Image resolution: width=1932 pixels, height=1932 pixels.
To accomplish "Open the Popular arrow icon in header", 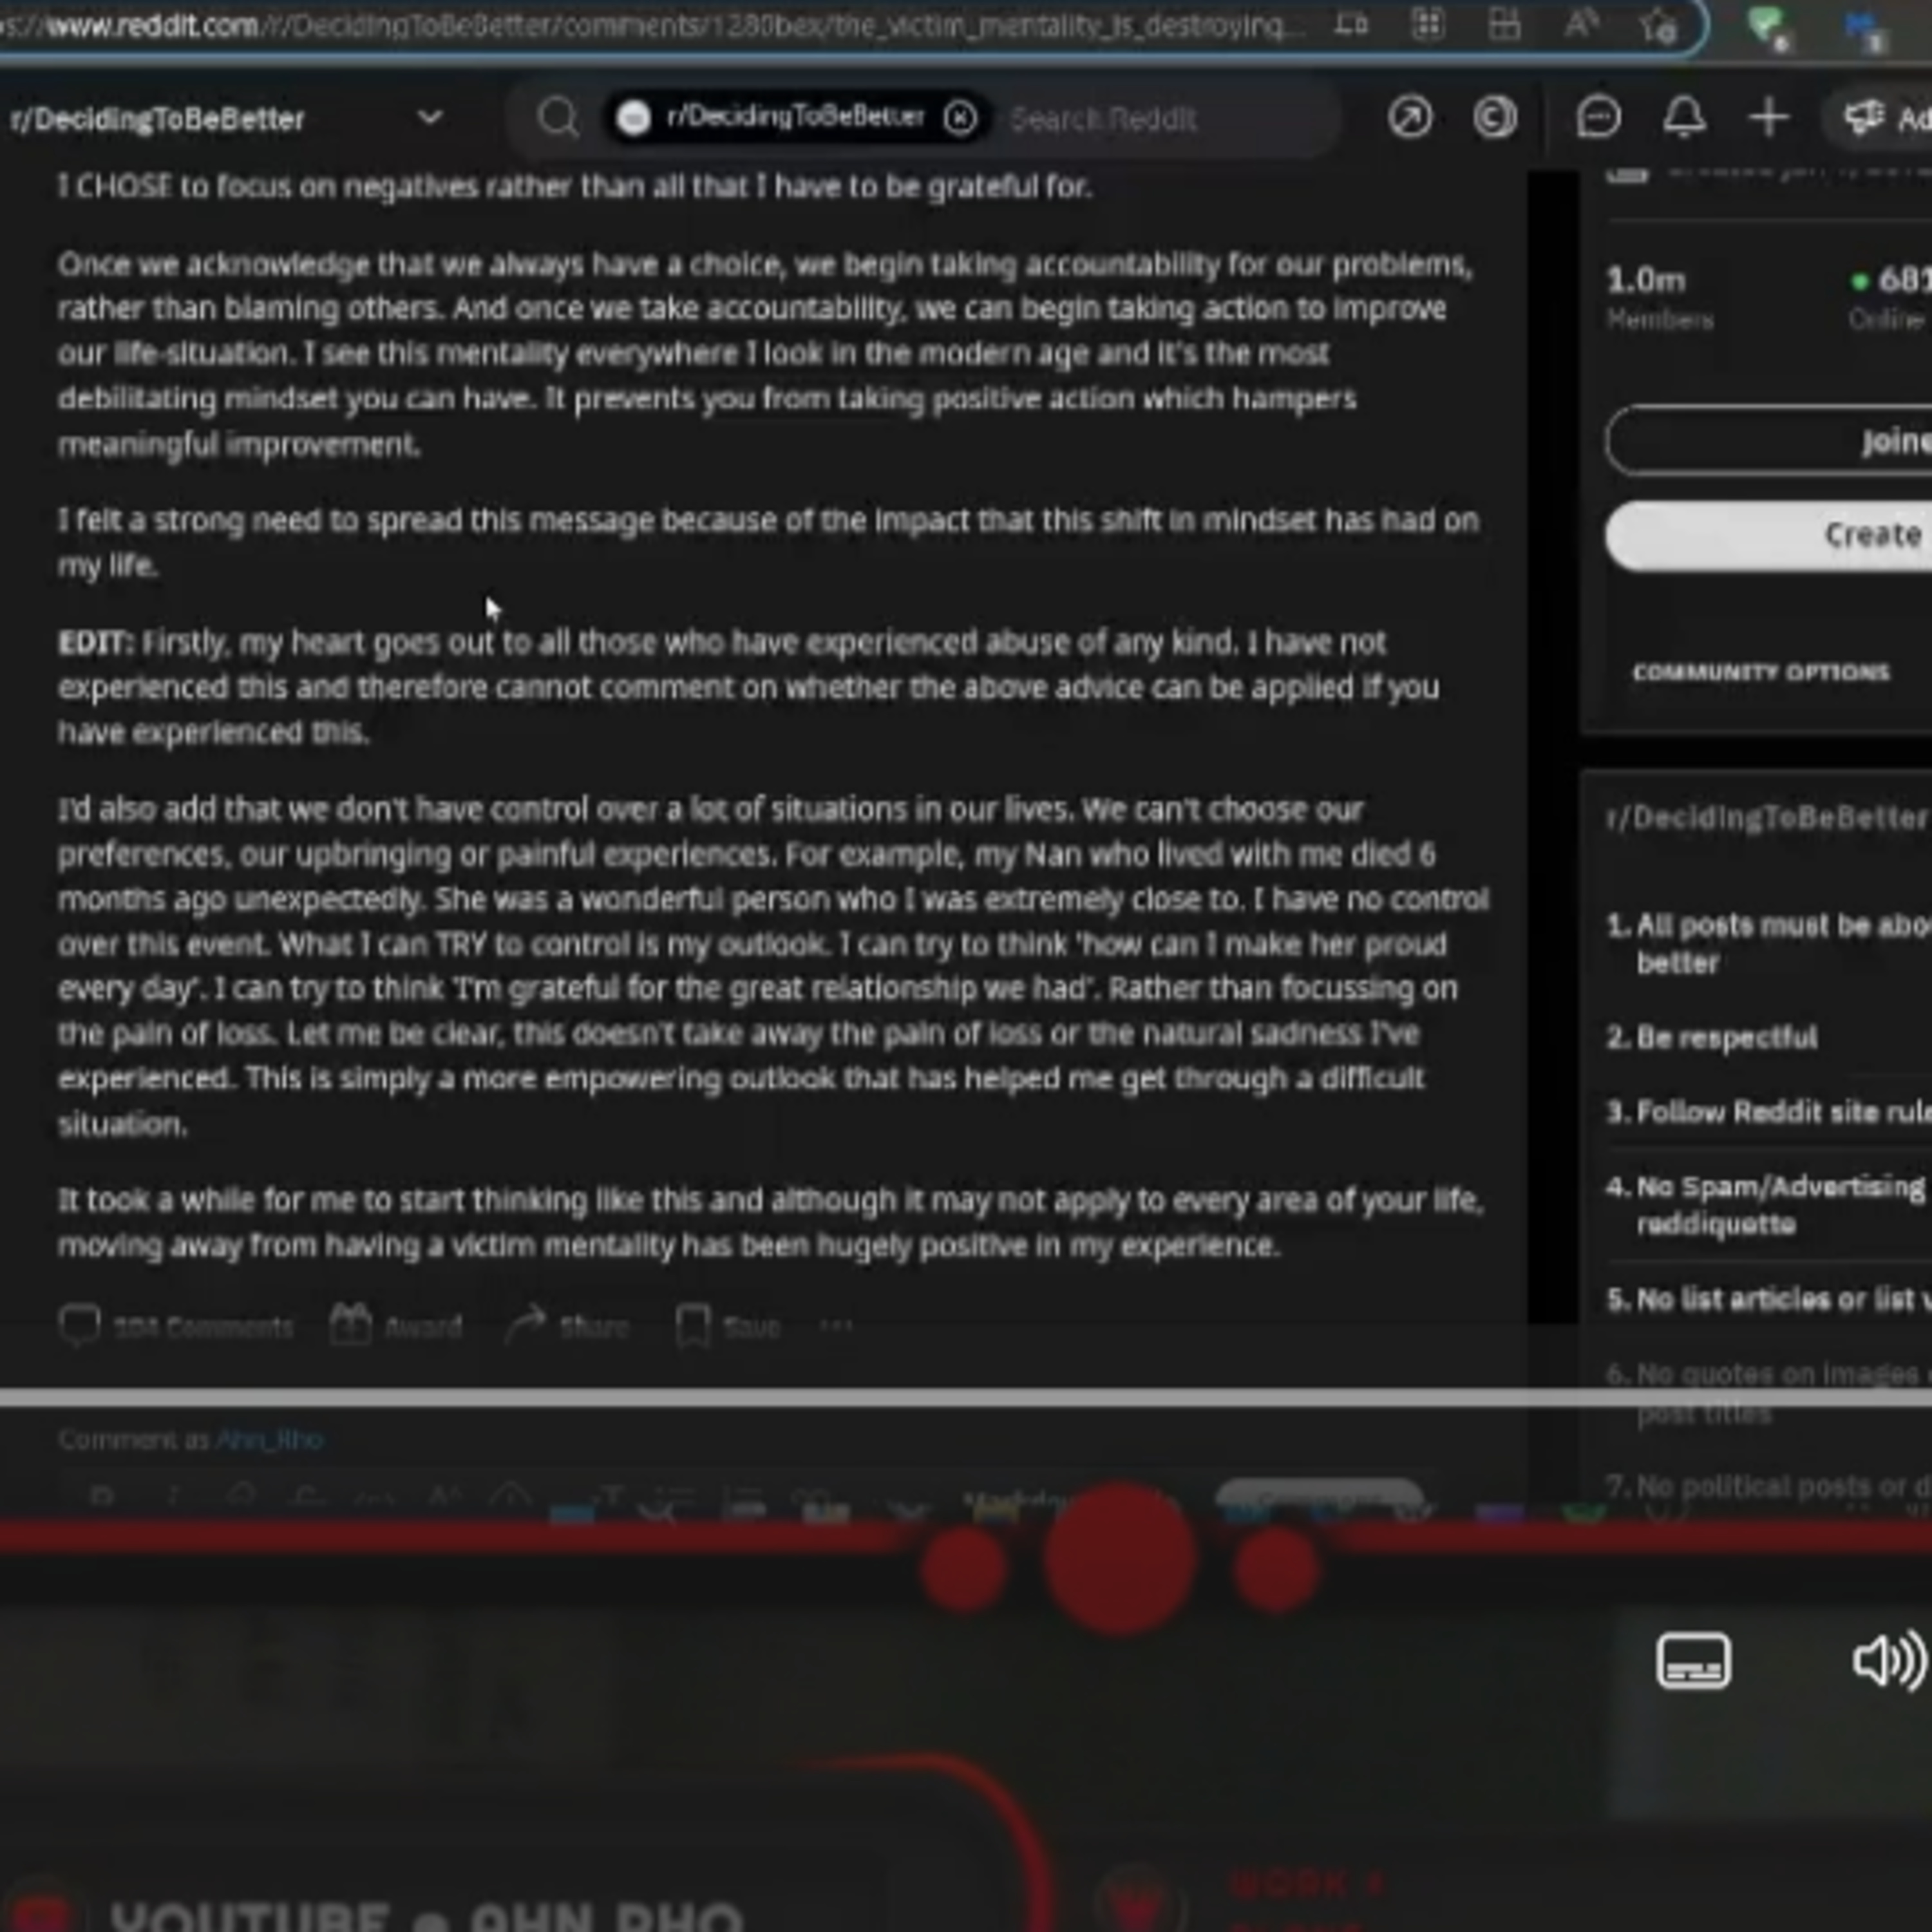I will [x=1410, y=118].
